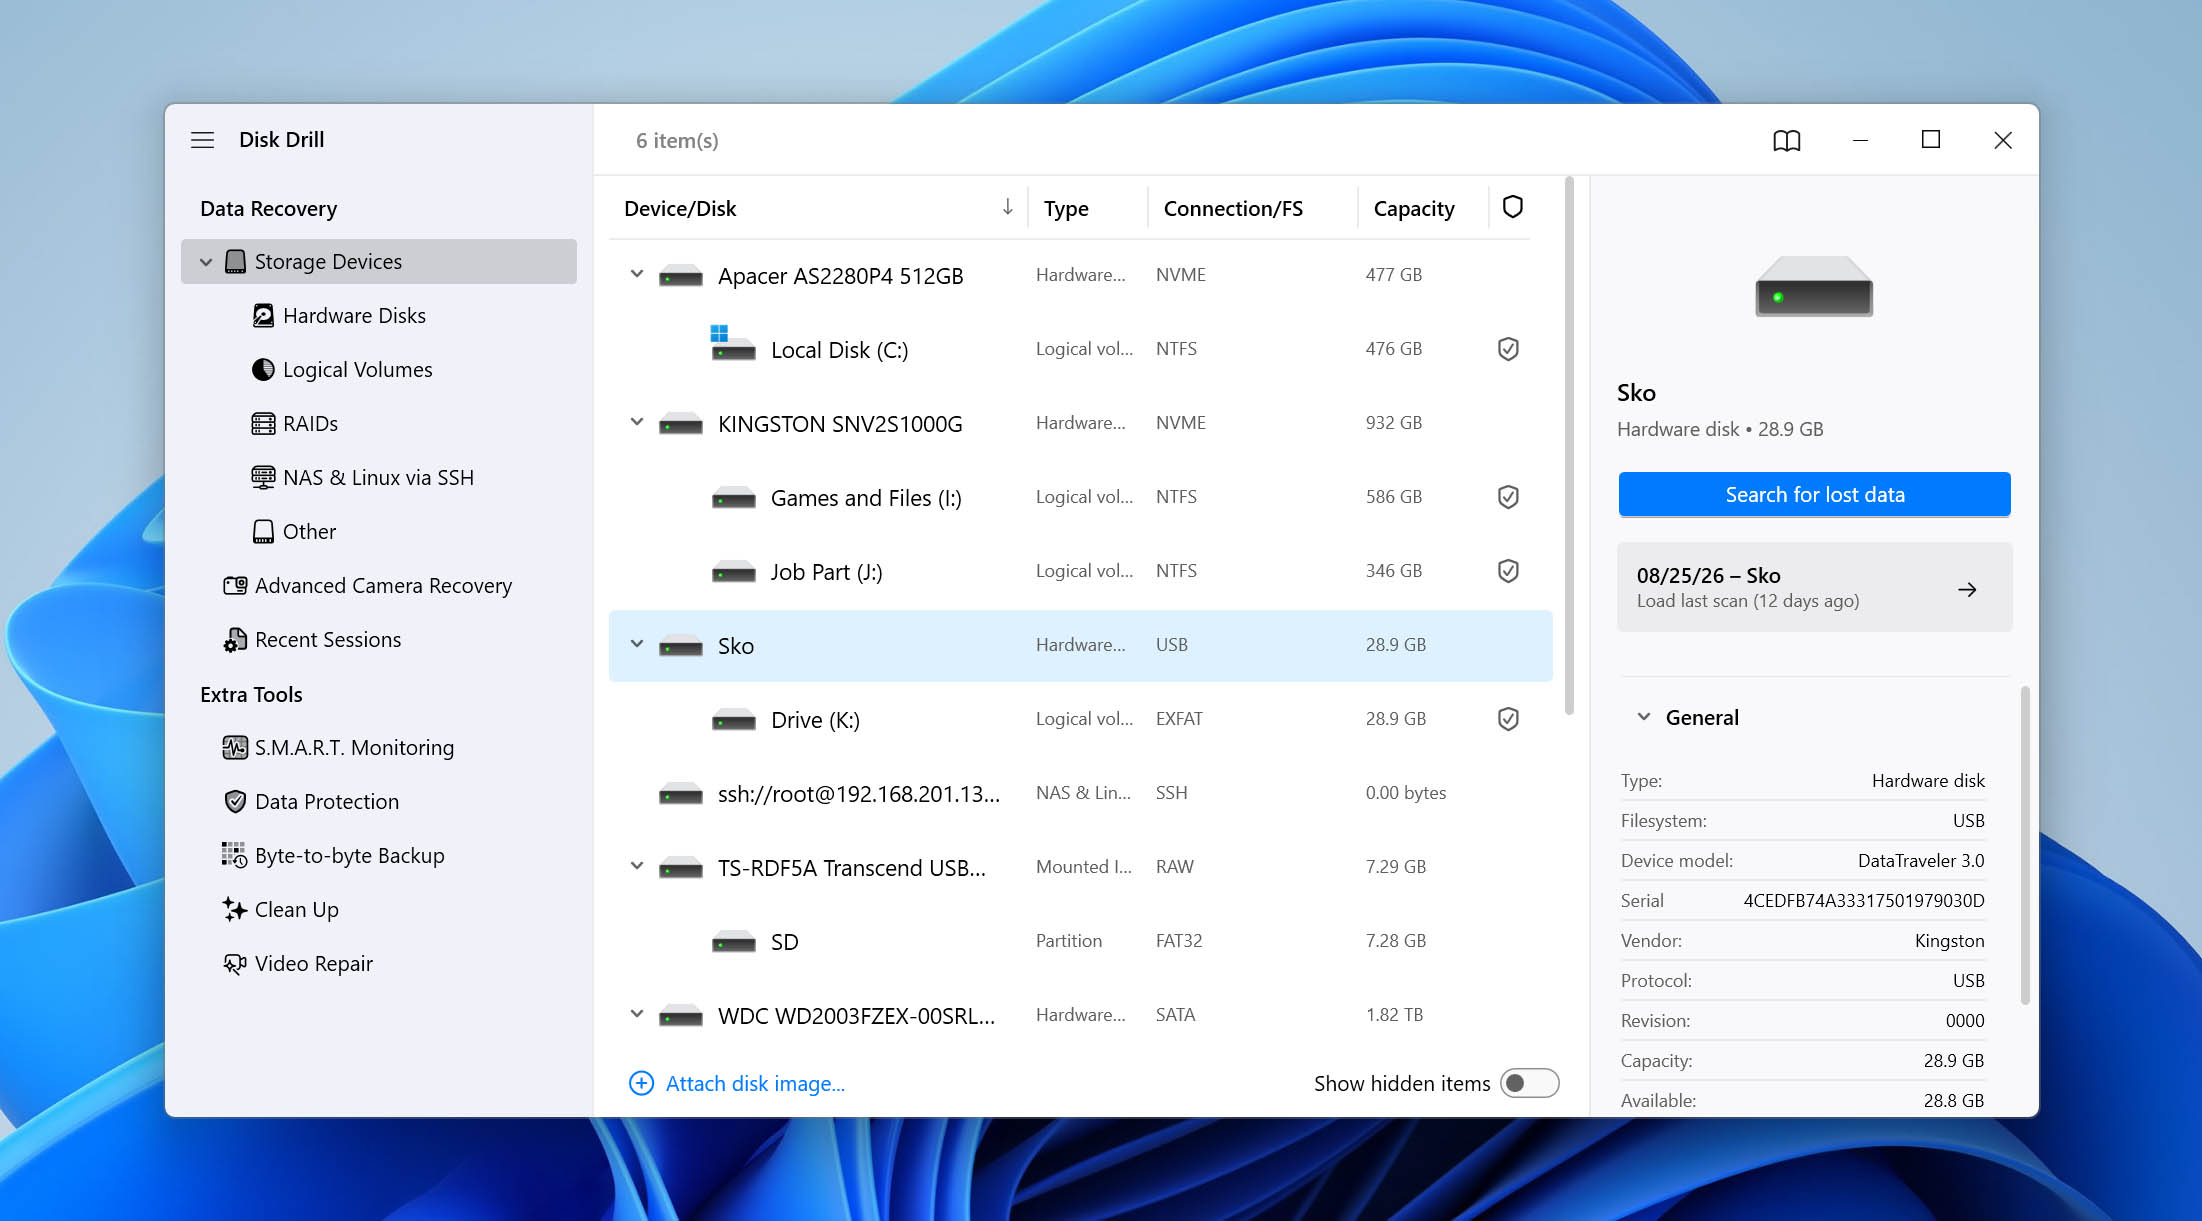Click the Kingston vendor value
This screenshot has width=2202, height=1221.
[1949, 941]
